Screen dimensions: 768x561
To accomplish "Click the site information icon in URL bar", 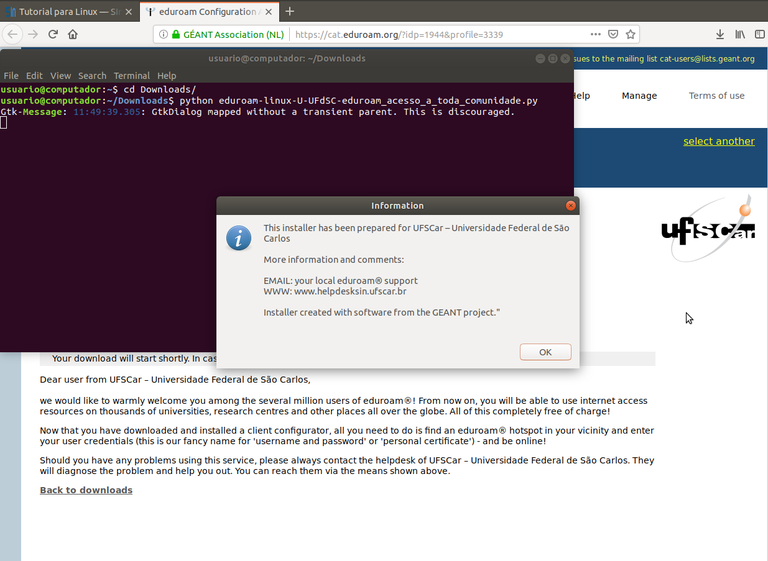I will [163, 34].
